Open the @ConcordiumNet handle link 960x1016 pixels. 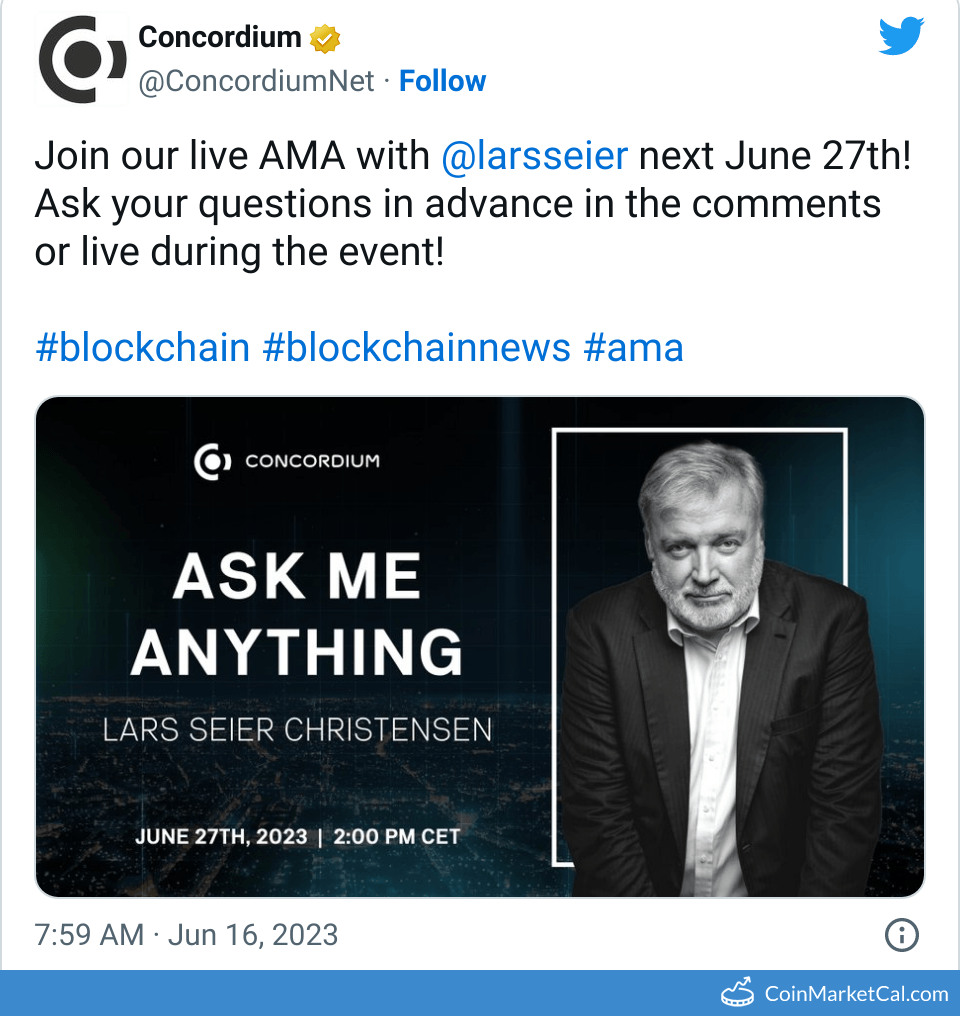point(256,81)
